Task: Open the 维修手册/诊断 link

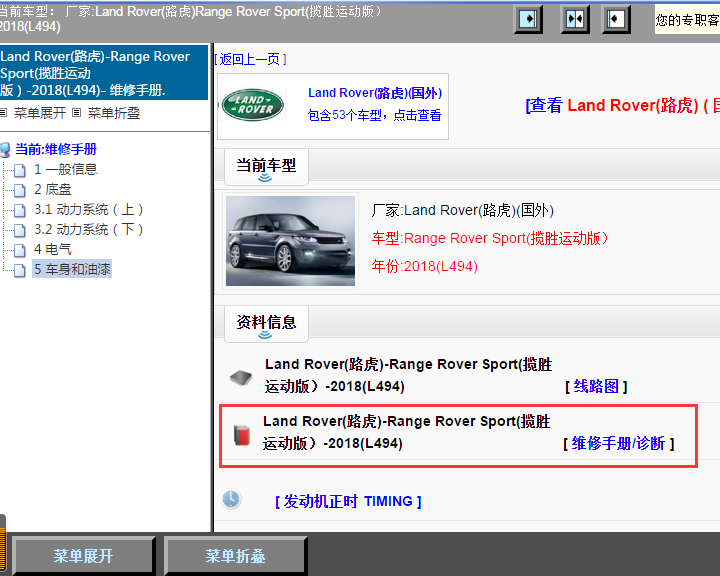Action: [619, 443]
